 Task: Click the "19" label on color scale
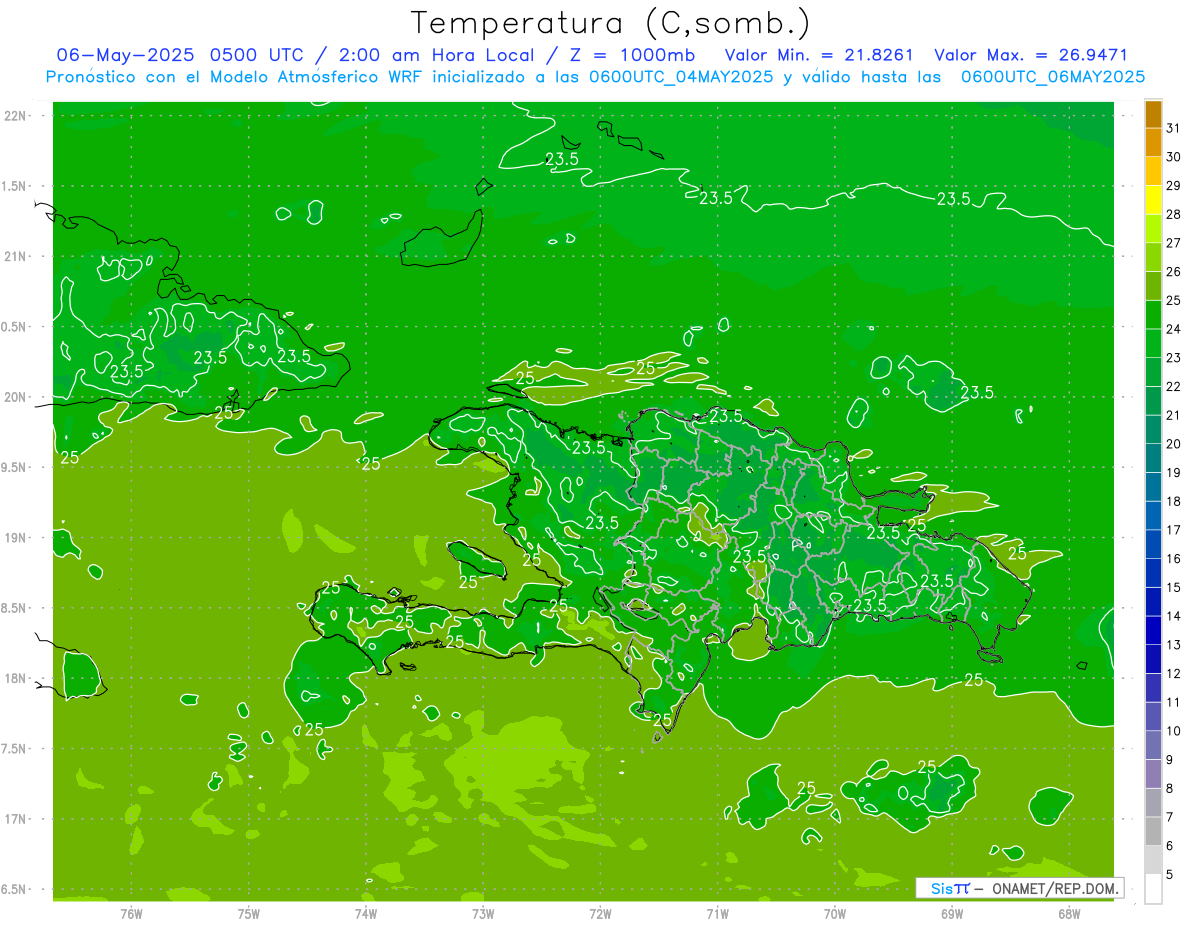pyautogui.click(x=1174, y=472)
